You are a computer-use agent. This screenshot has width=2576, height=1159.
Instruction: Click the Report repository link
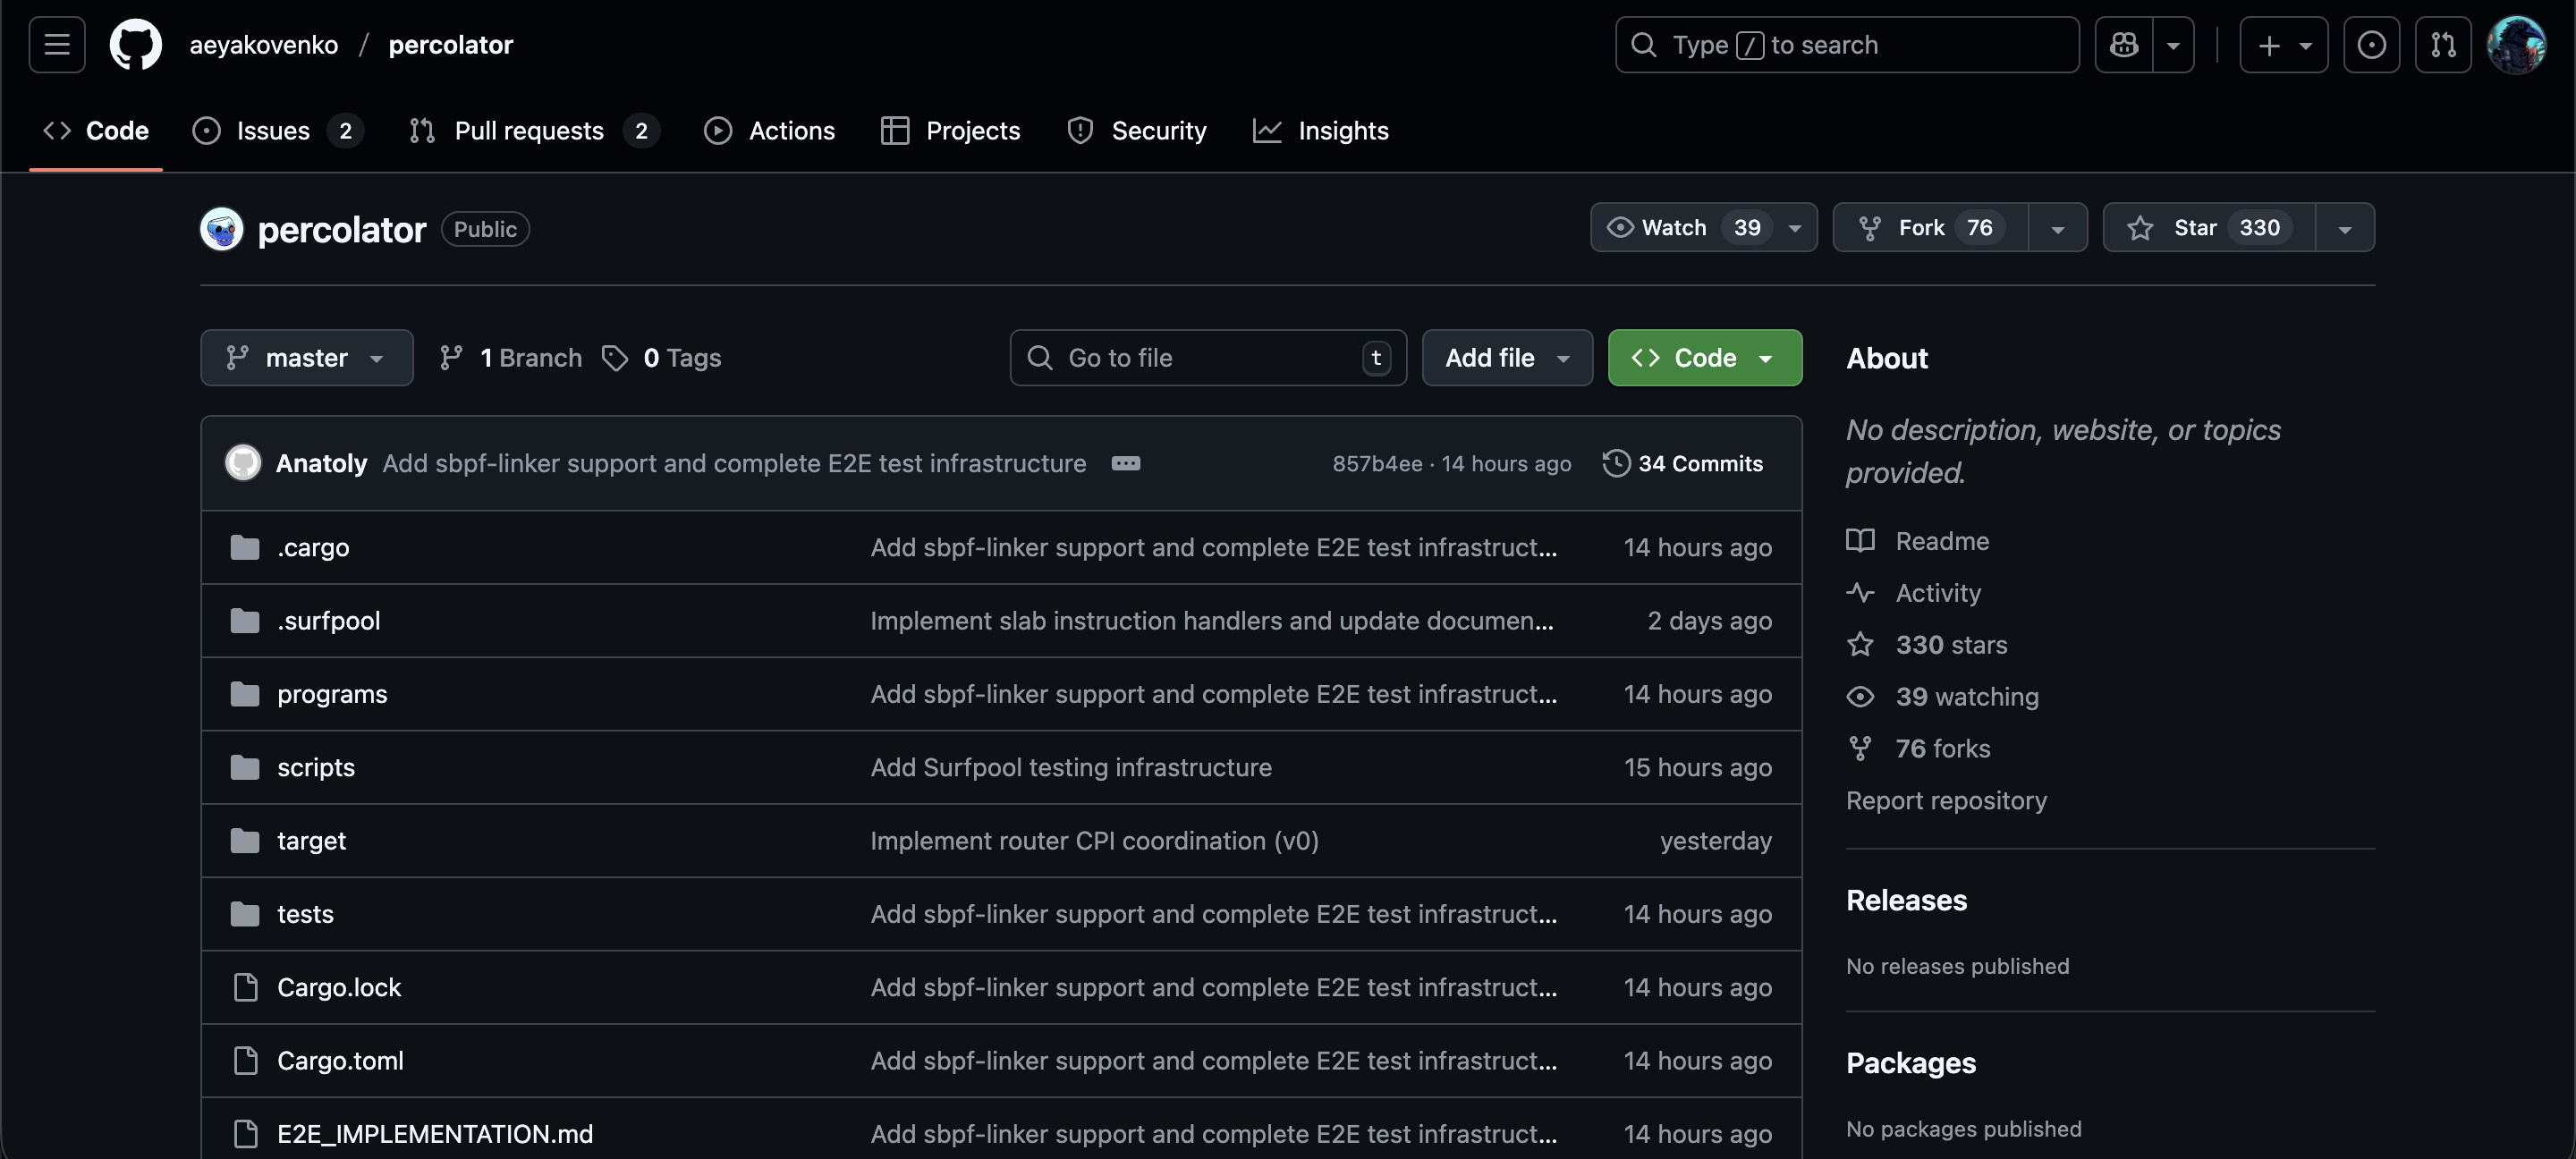pos(1945,801)
